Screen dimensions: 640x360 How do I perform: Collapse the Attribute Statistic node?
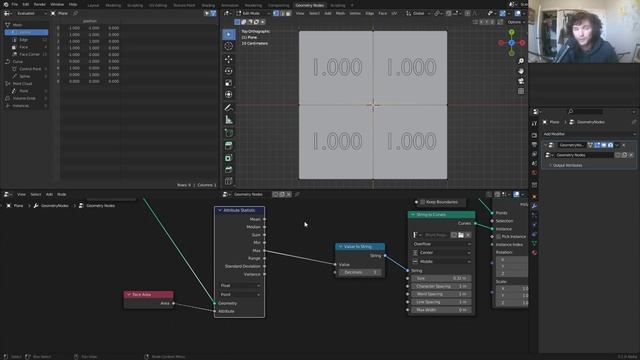(x=220, y=210)
